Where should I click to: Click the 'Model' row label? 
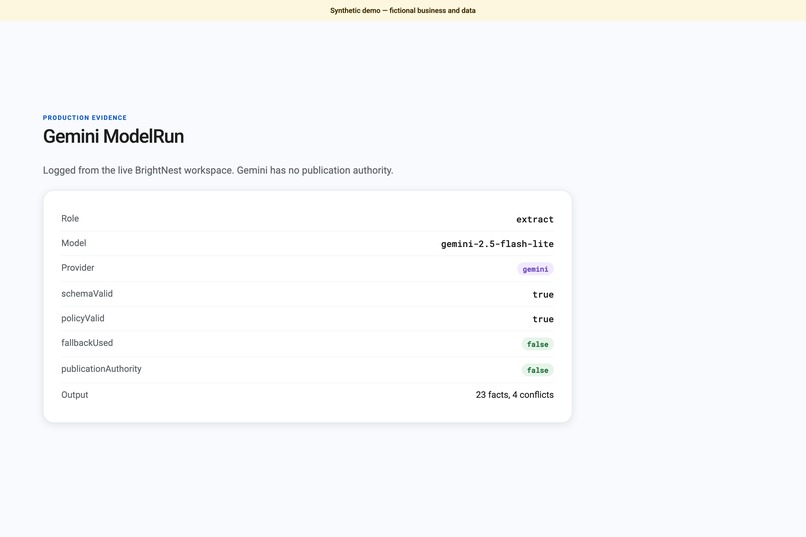74,243
